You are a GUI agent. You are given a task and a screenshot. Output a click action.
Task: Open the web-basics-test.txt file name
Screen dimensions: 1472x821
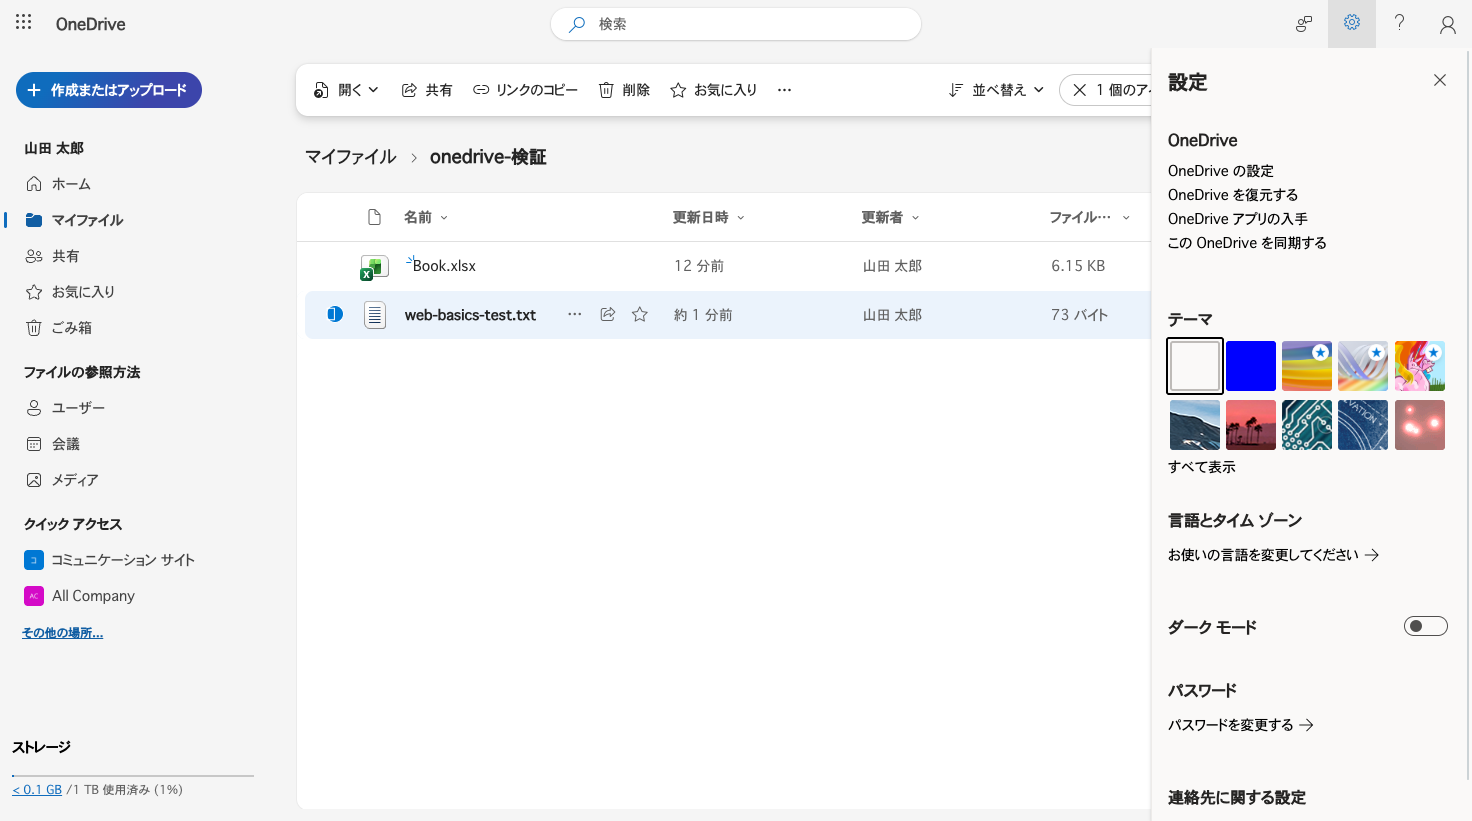pos(470,315)
